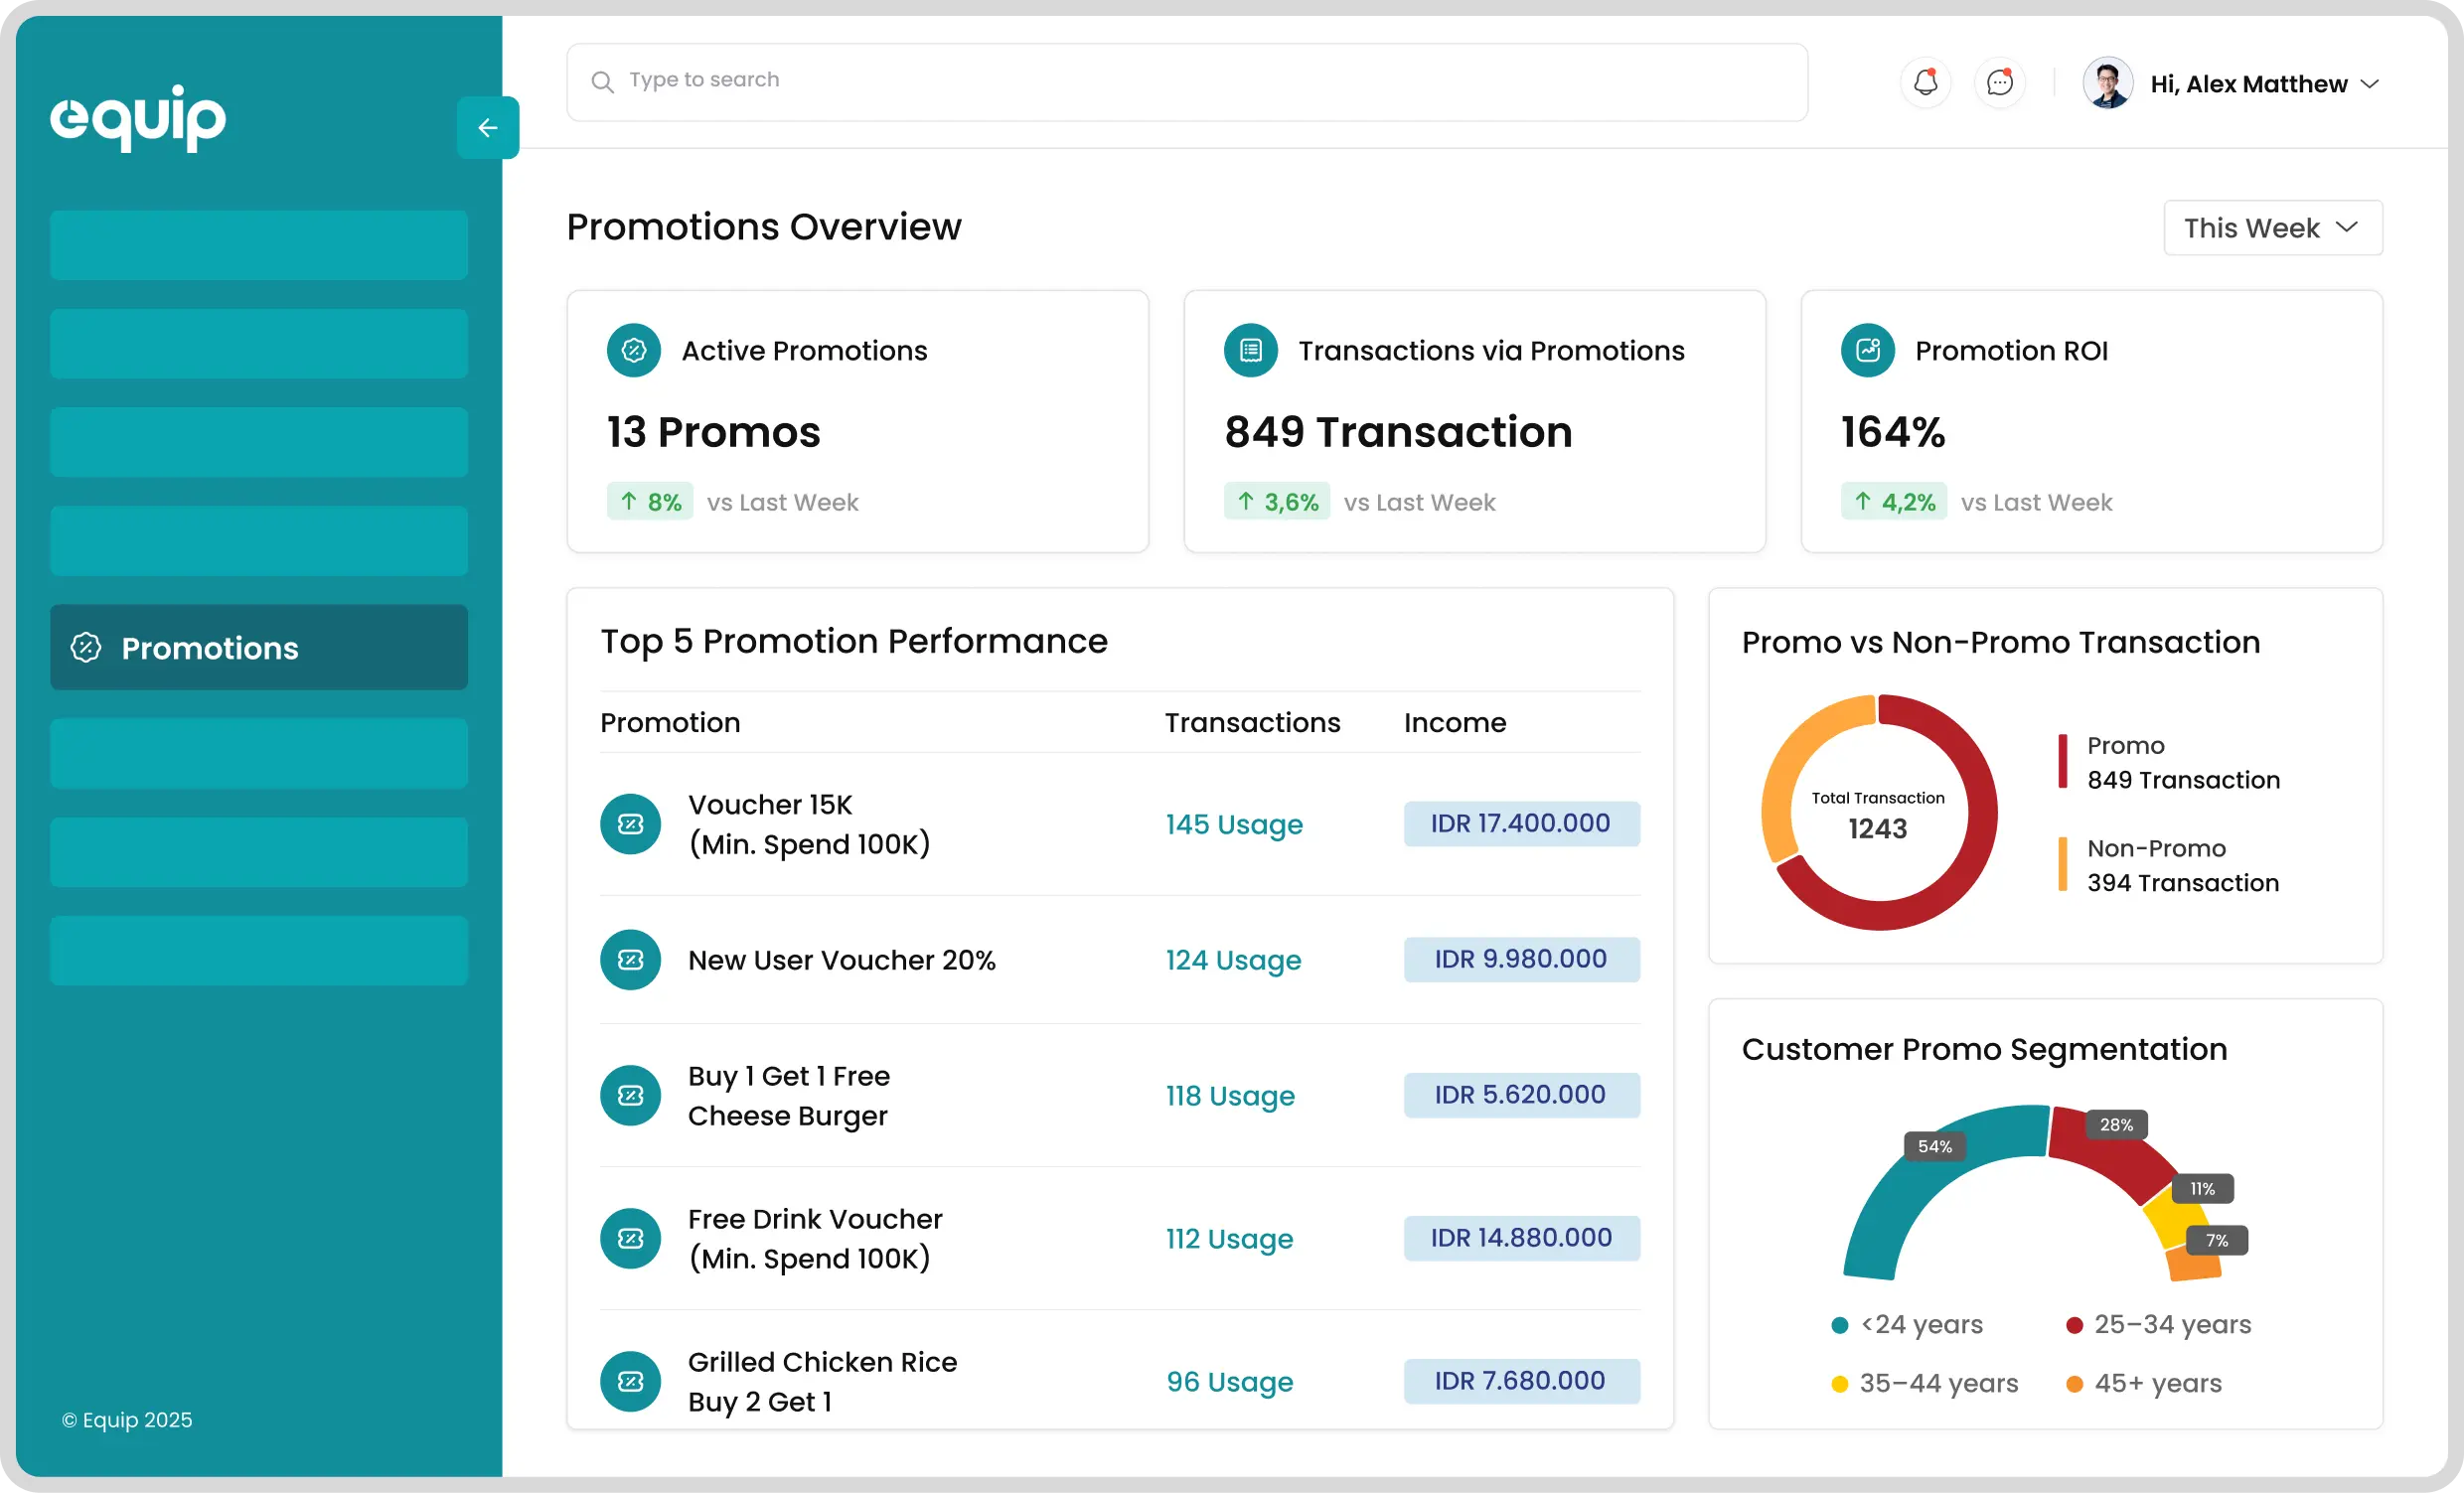Click the 145 Usage link
Screen dimensions: 2464x1493
pos(1233,824)
